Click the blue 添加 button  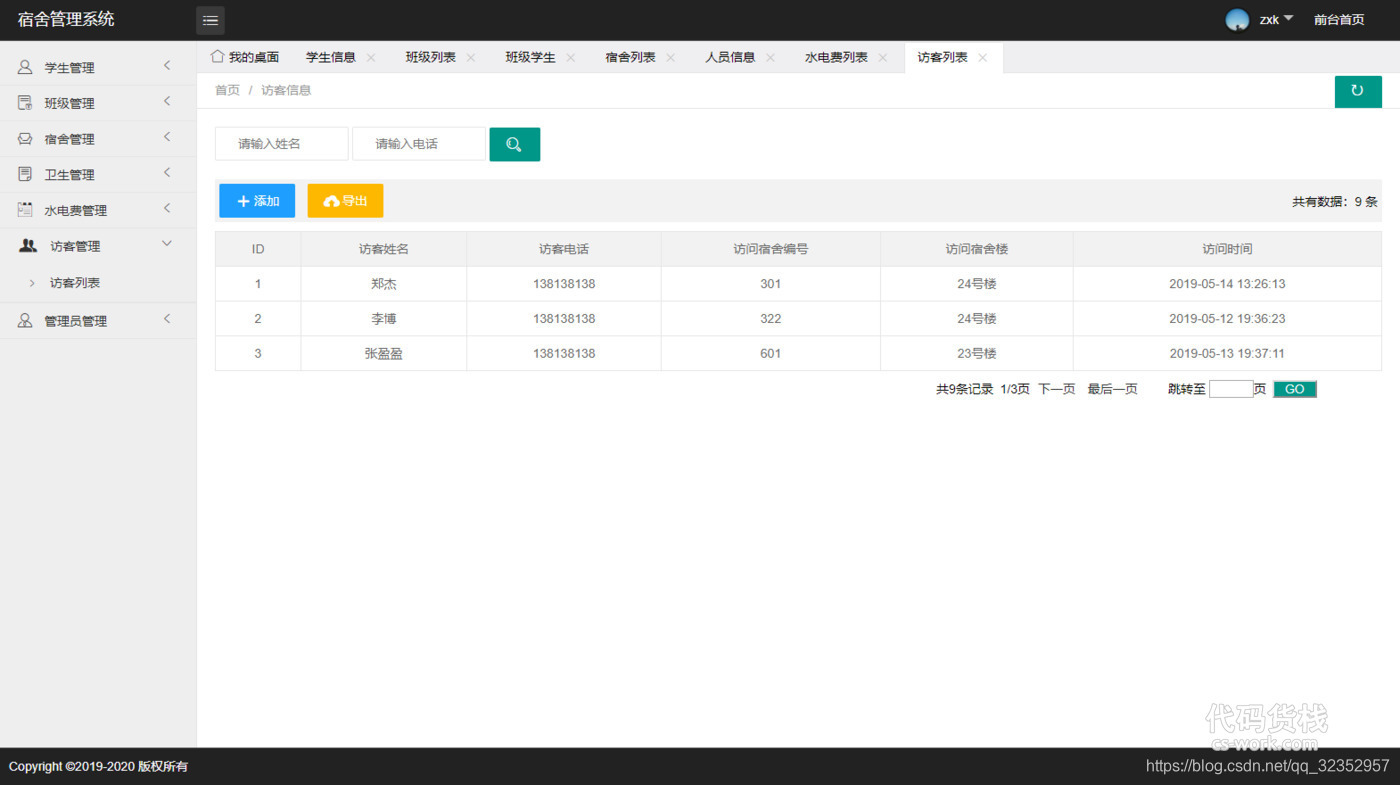coord(257,201)
